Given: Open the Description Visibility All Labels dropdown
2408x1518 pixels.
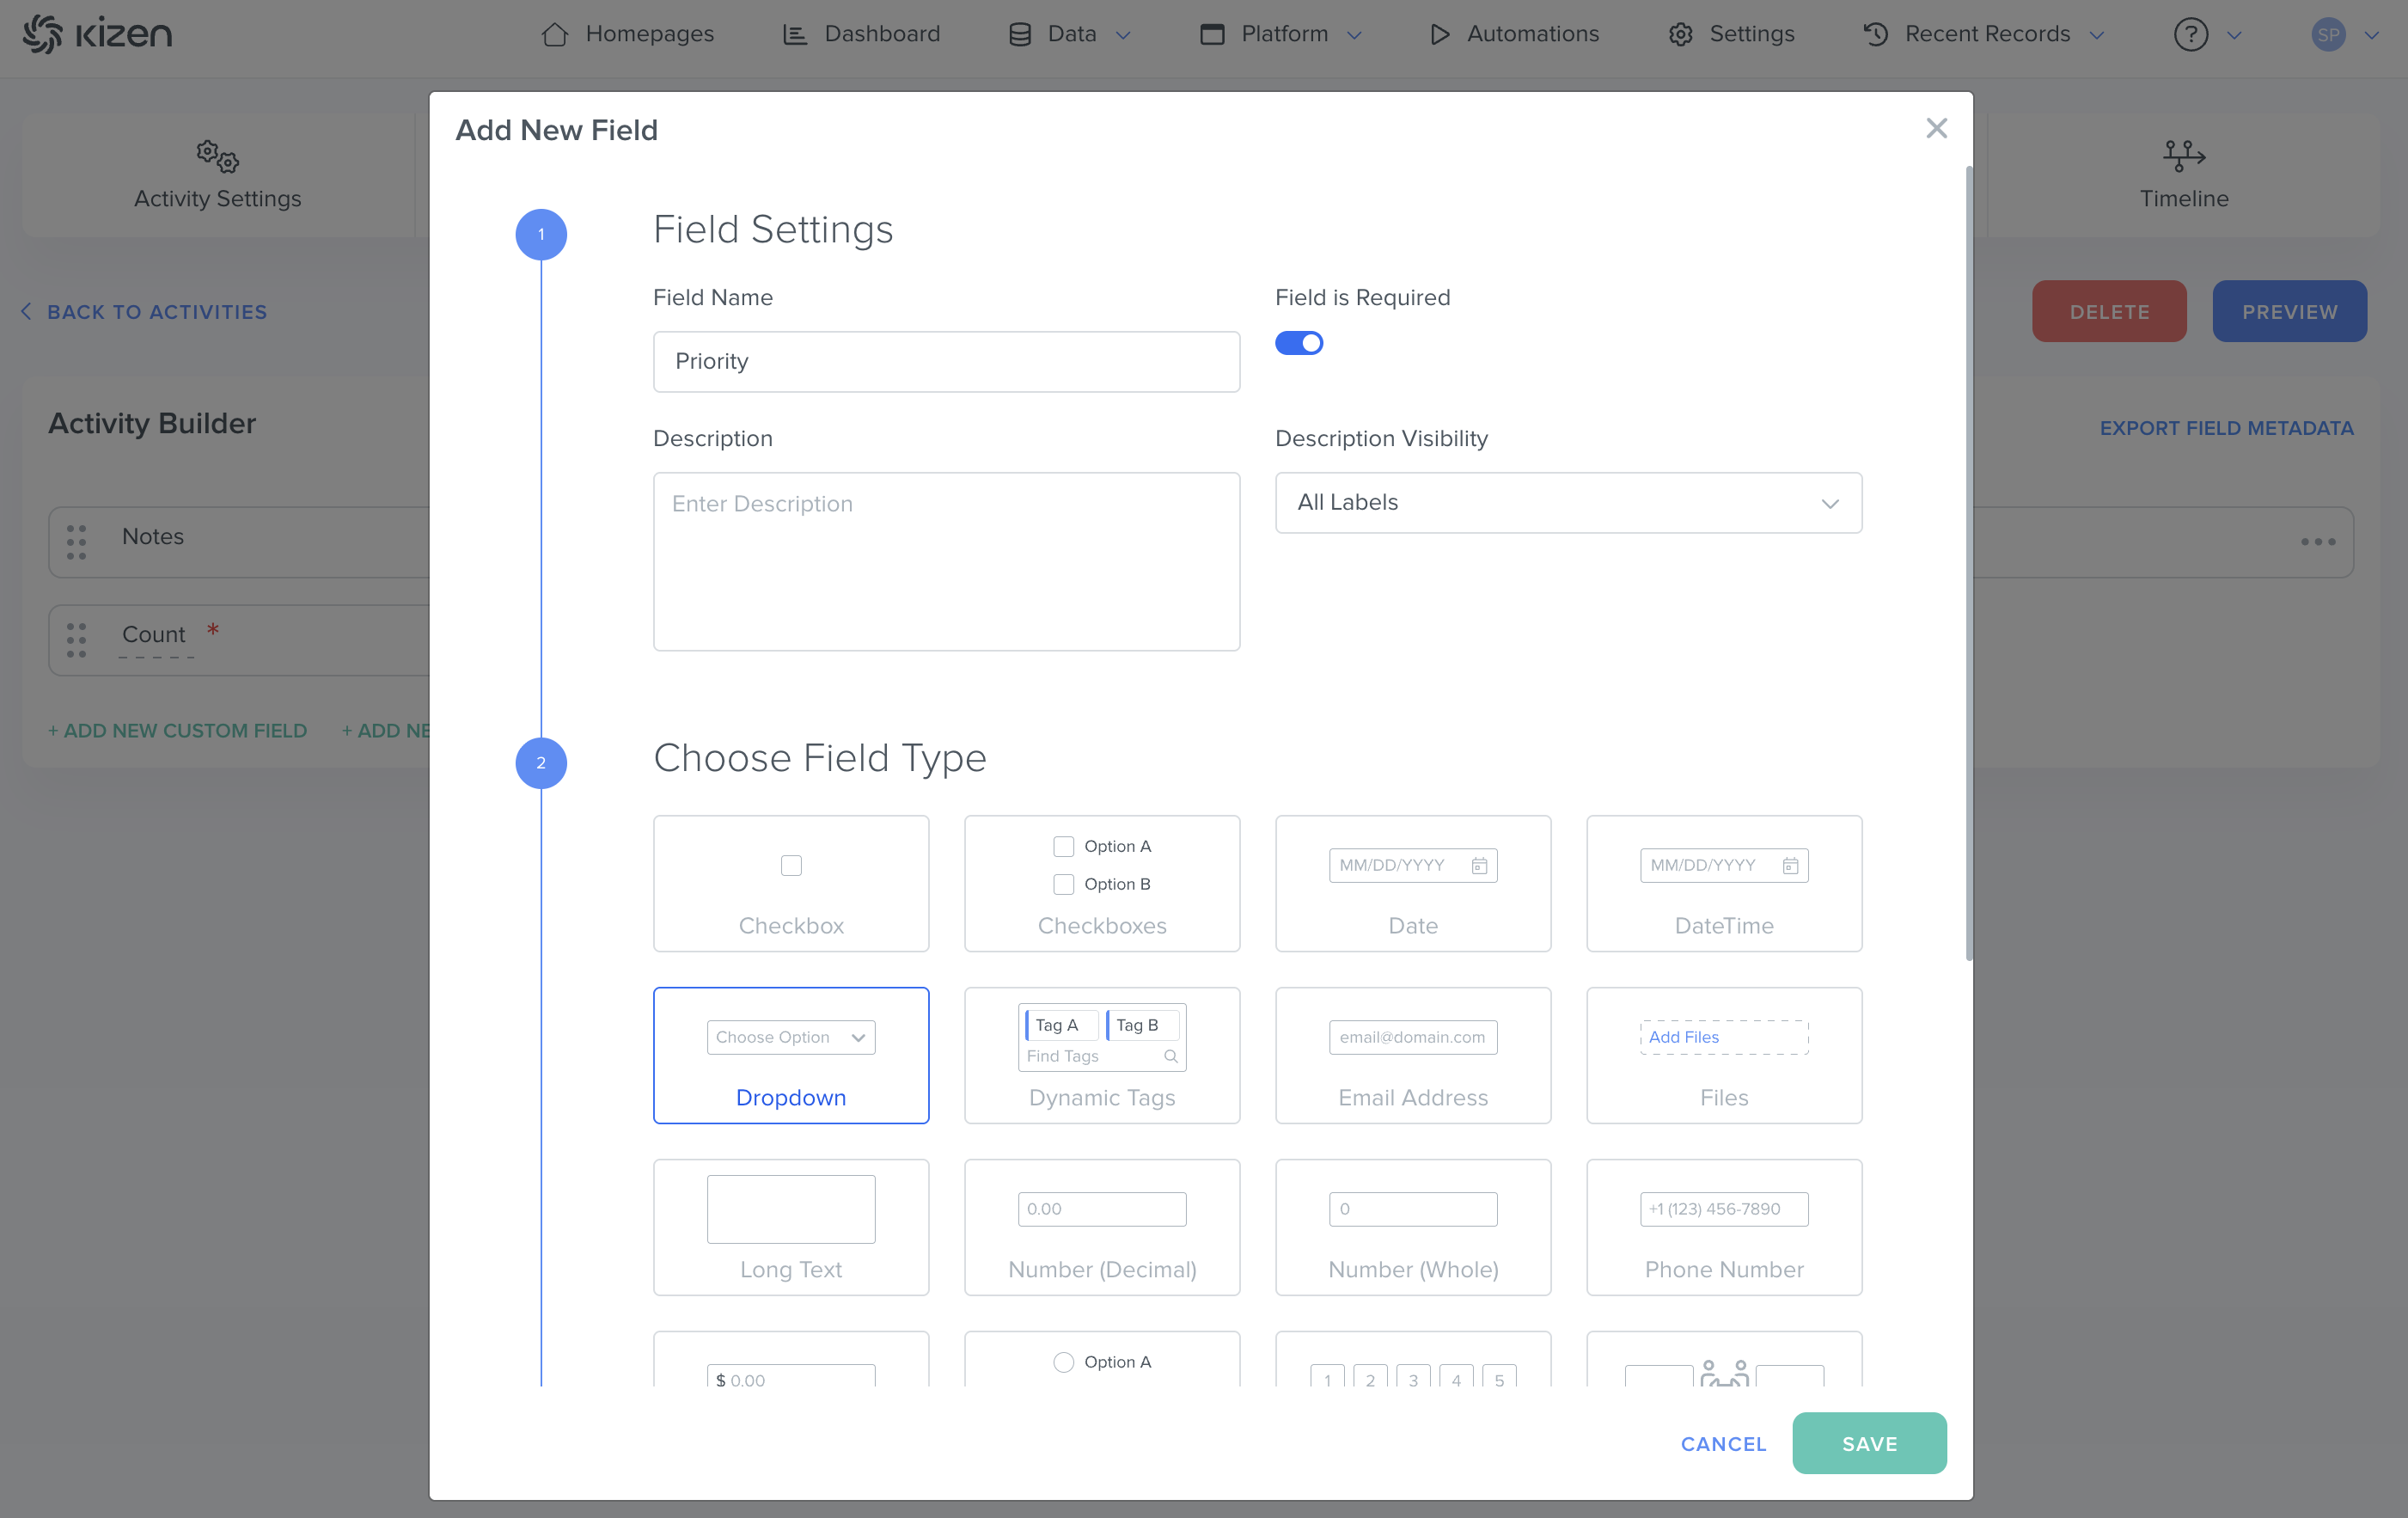Looking at the screenshot, I should point(1567,503).
